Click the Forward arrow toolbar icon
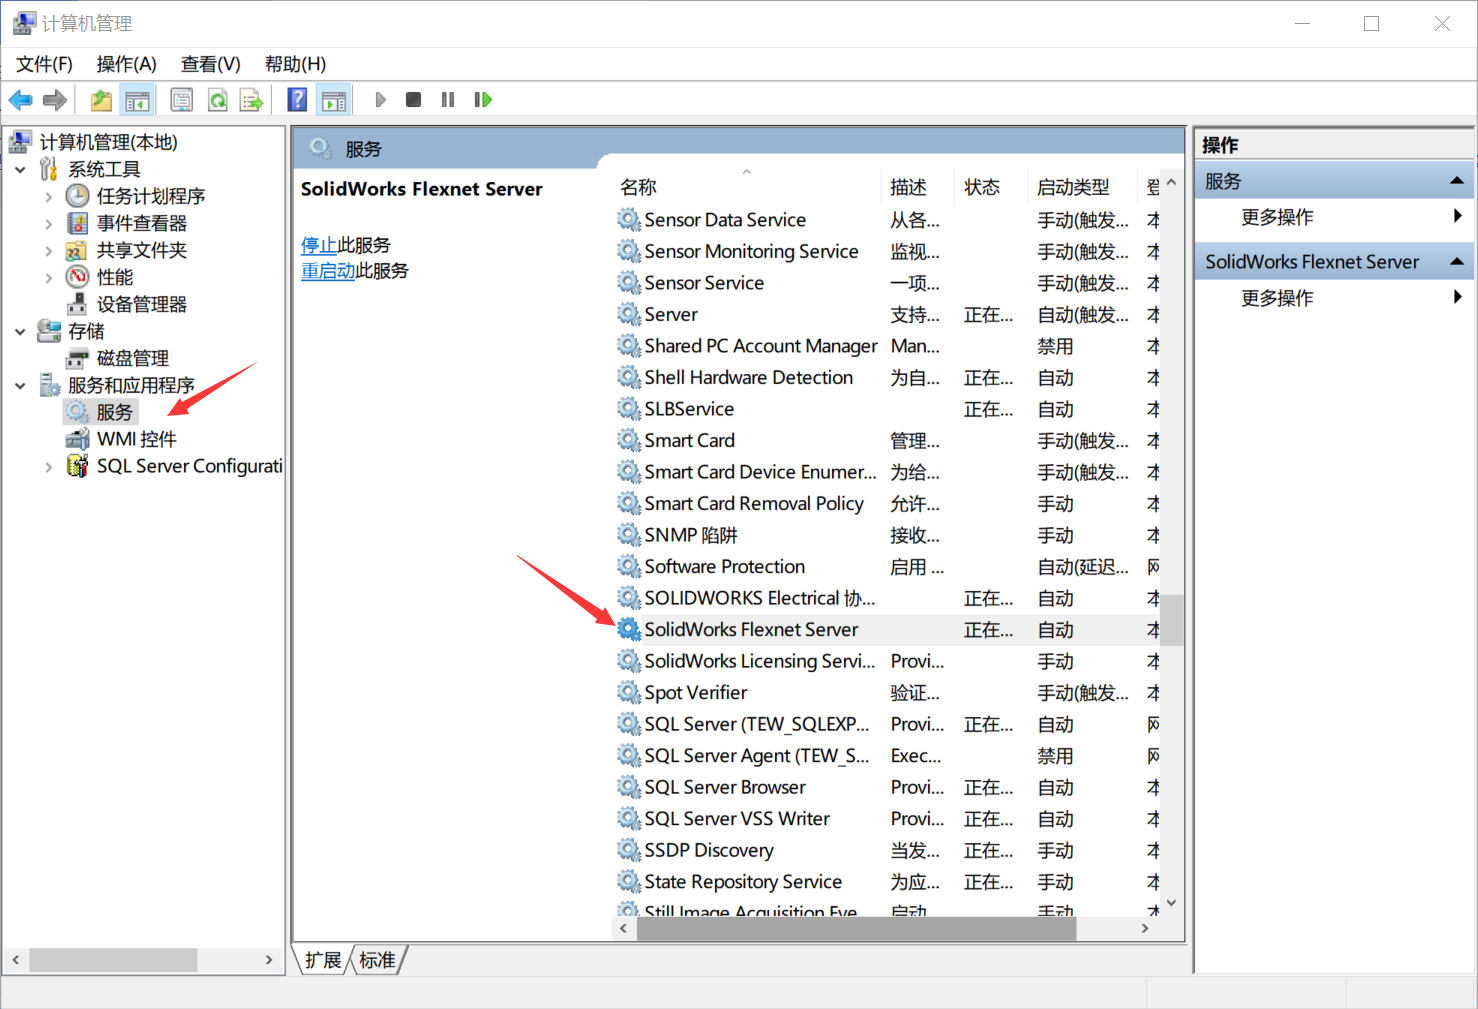The height and width of the screenshot is (1009, 1478). pyautogui.click(x=55, y=100)
